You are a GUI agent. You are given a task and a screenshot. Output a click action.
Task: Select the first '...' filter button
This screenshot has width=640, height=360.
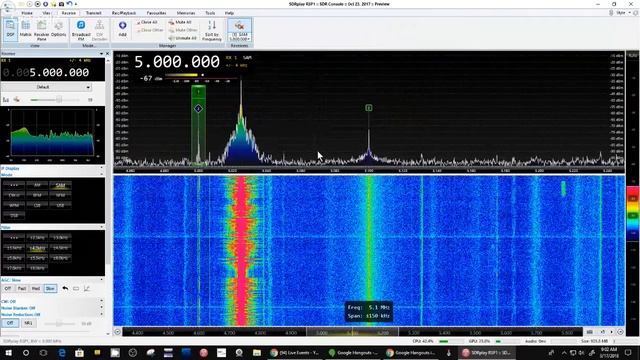tap(14, 238)
